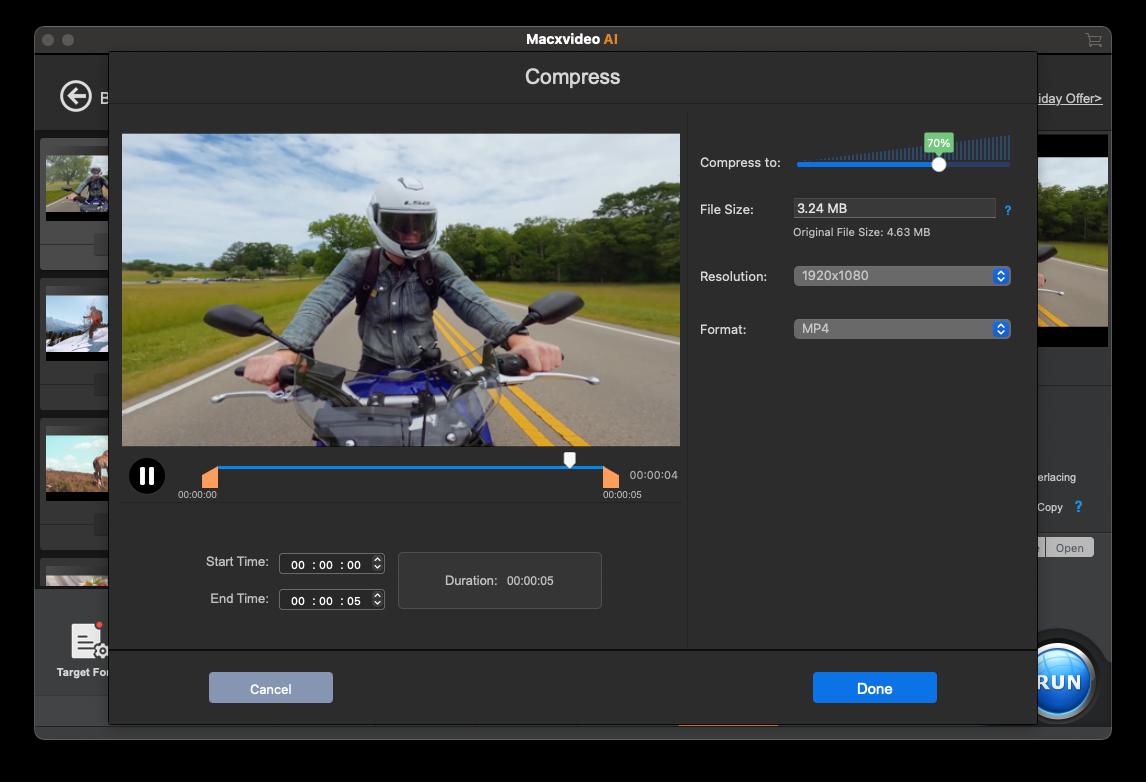
Task: Click the Auto Copy help question mark
Action: click(1078, 507)
